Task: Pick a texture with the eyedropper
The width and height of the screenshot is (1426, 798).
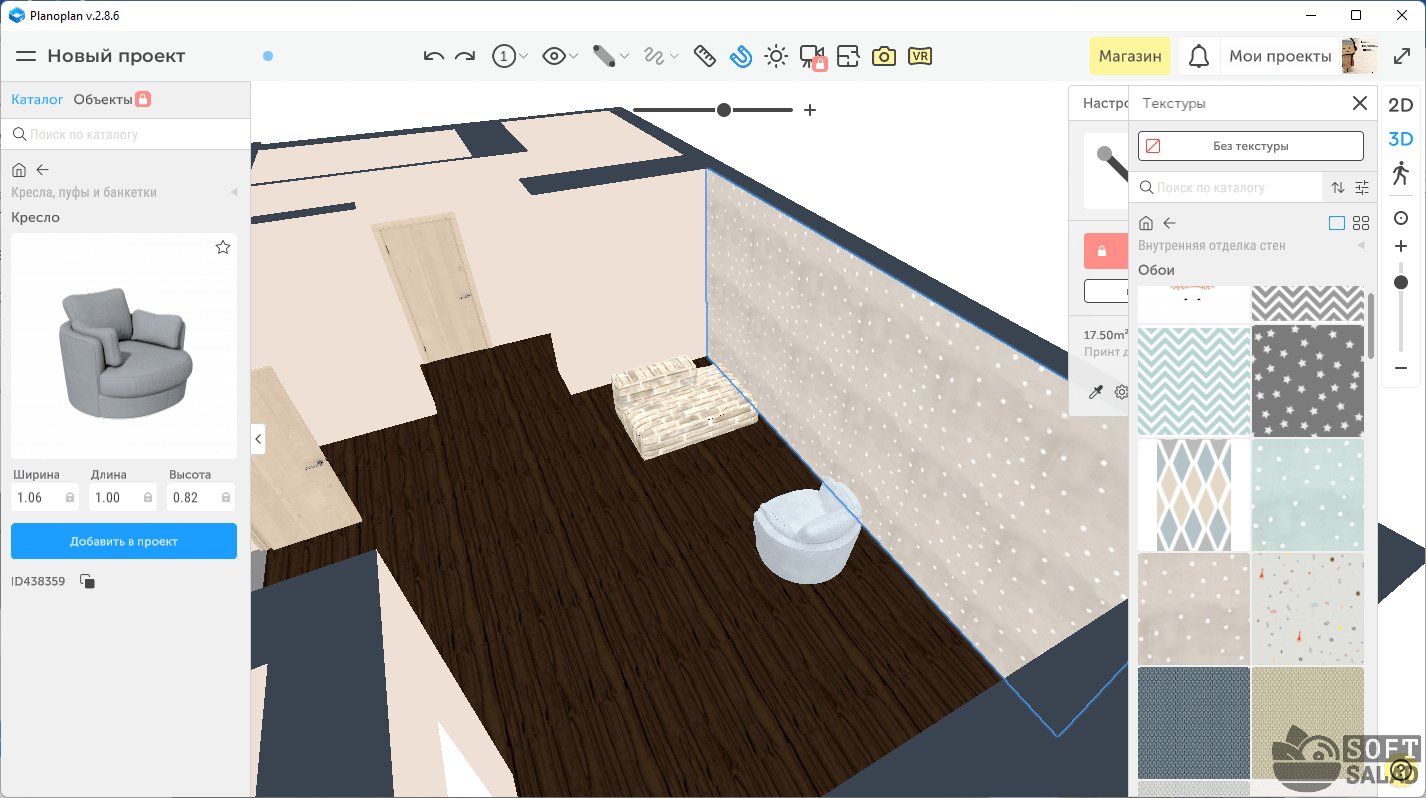Action: tap(1096, 392)
